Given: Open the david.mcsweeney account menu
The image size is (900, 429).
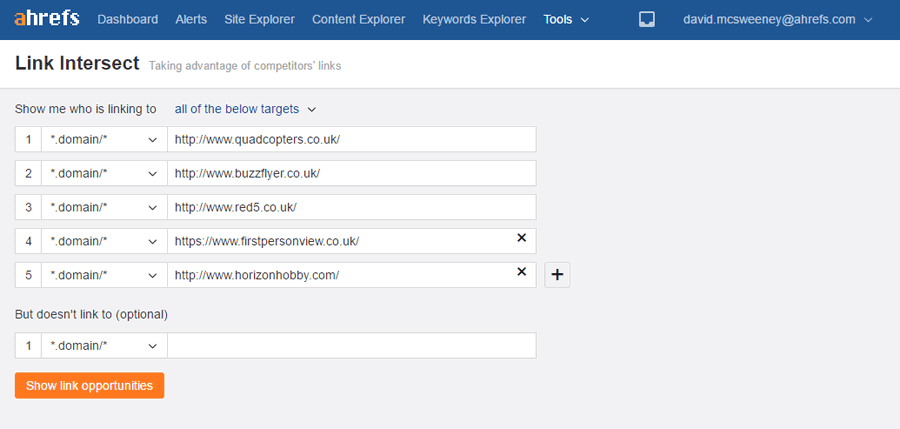Looking at the screenshot, I should 778,20.
